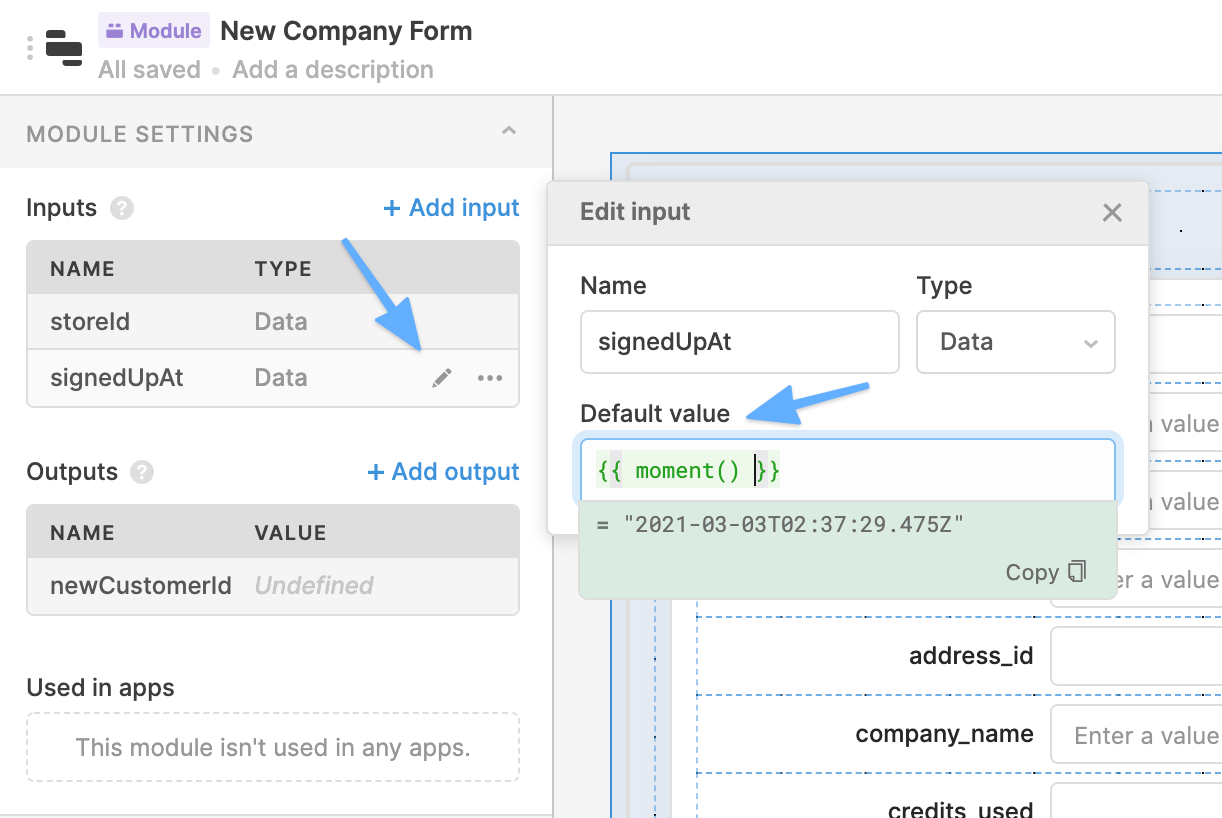Click the TYPE column header in Inputs
The height and width of the screenshot is (818, 1222).
point(283,268)
